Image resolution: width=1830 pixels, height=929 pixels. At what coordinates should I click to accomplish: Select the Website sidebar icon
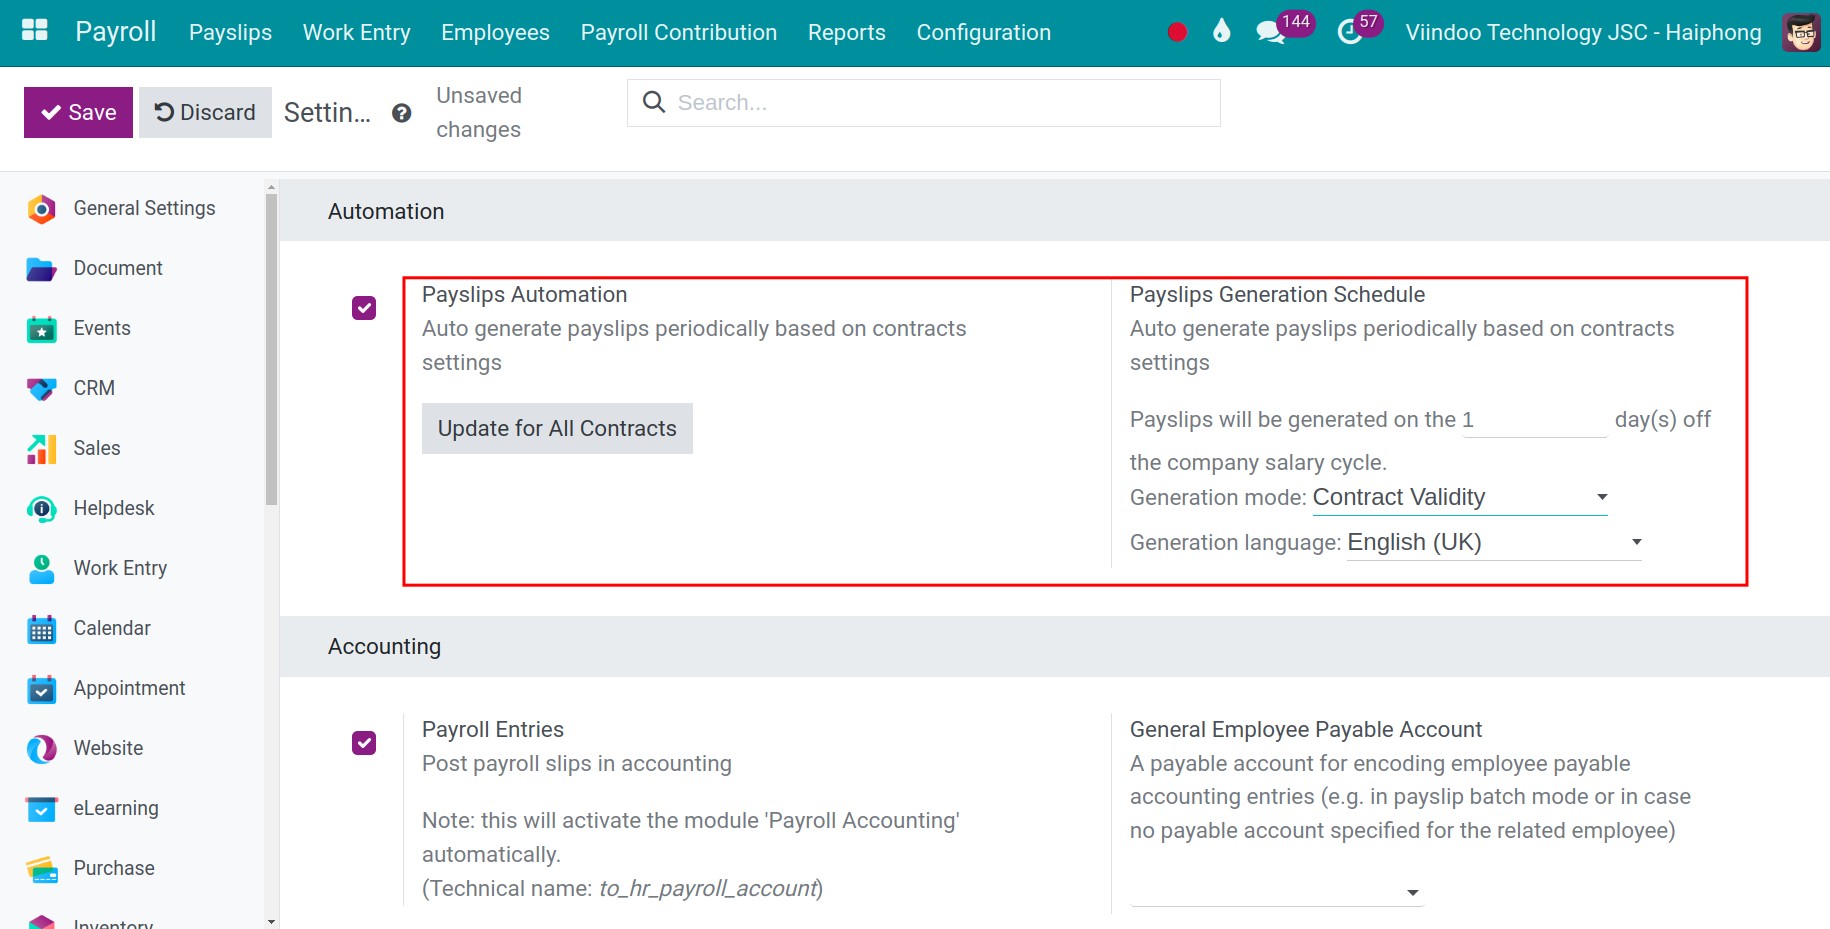(x=41, y=748)
